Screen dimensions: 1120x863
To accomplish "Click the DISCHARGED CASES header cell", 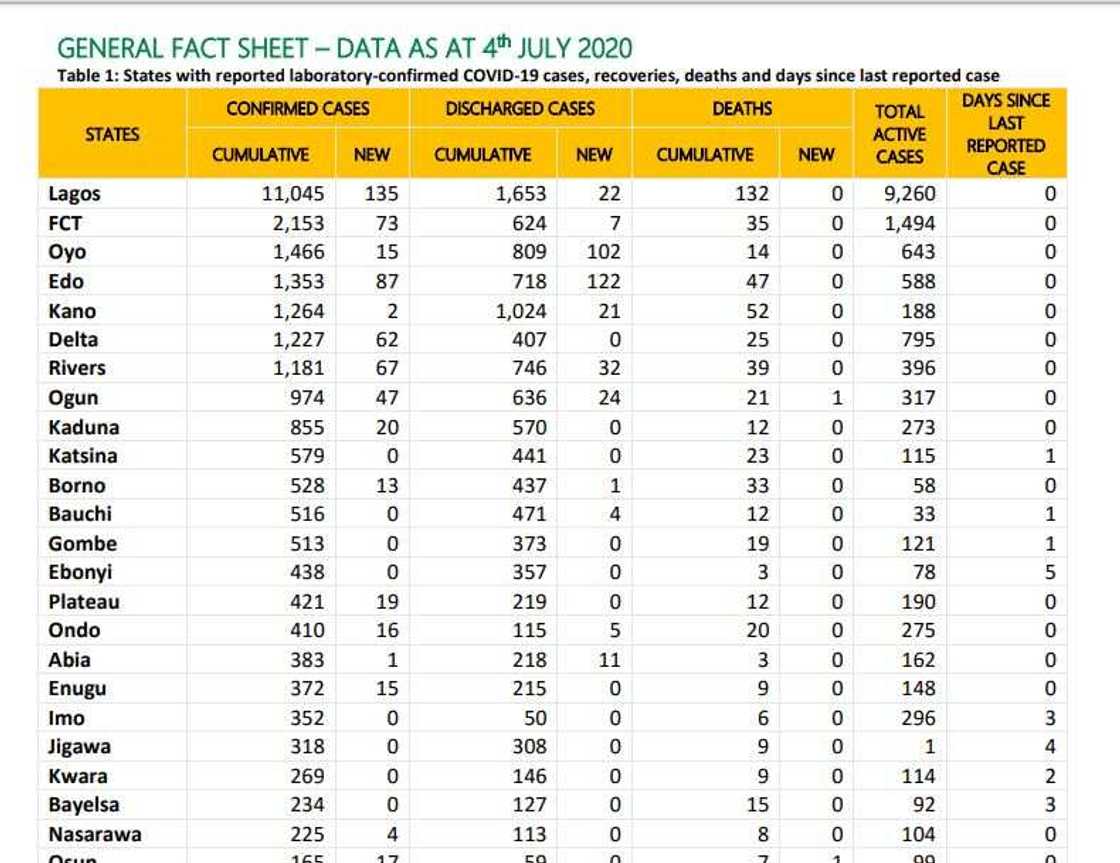I will (520, 108).
